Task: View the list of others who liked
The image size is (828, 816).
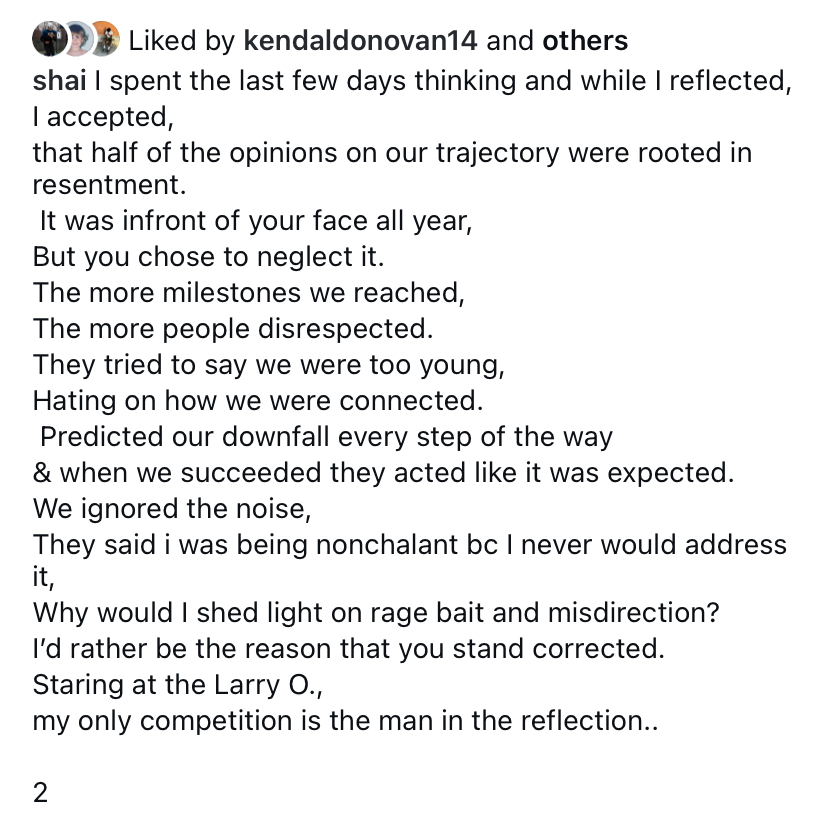Action: (x=585, y=41)
